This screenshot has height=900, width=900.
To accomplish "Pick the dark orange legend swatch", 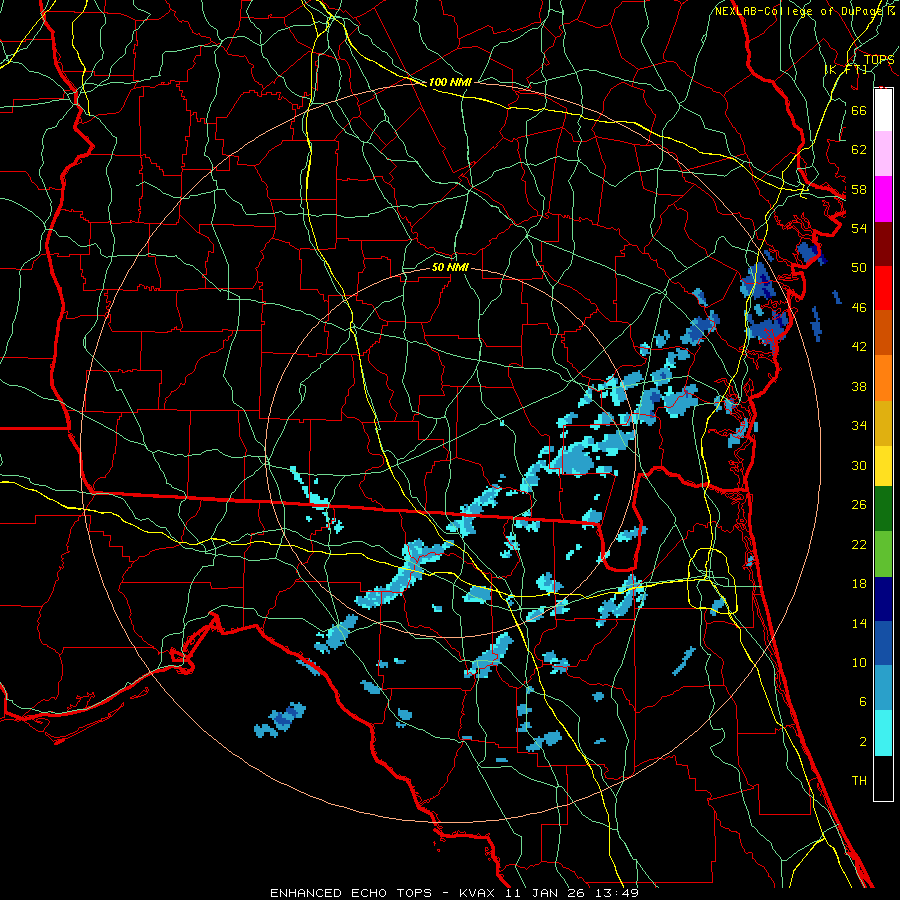I will (x=883, y=333).
